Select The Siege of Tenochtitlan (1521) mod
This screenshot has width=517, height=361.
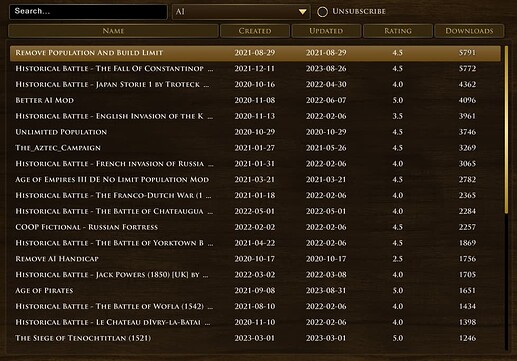[x=255, y=338]
